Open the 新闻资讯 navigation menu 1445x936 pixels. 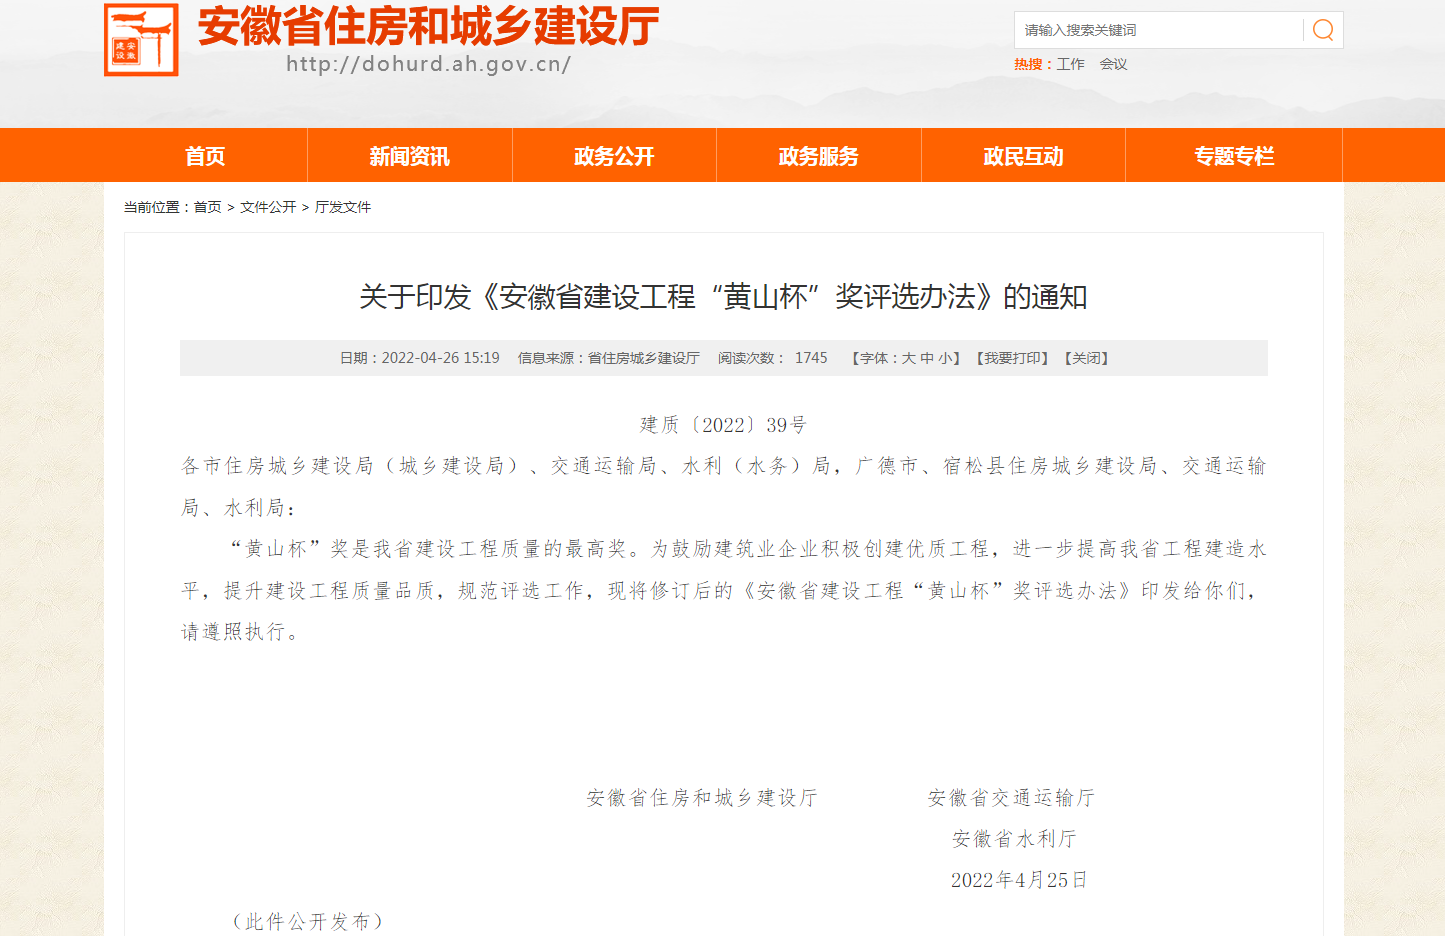coord(409,155)
